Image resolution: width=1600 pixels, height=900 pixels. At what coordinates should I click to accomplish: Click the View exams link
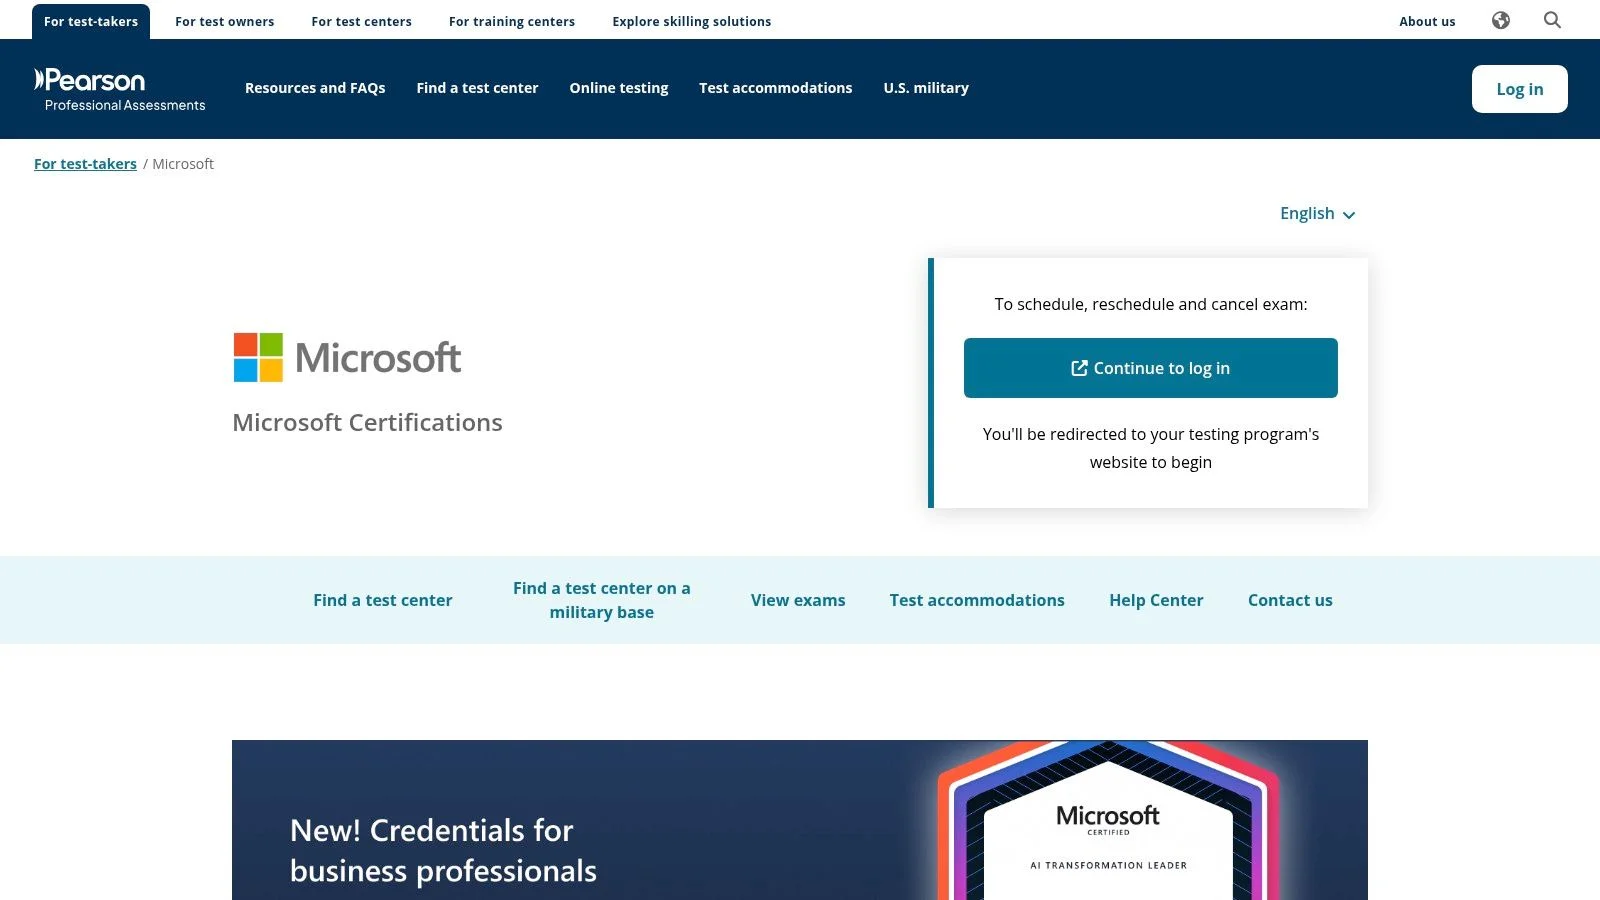[798, 600]
